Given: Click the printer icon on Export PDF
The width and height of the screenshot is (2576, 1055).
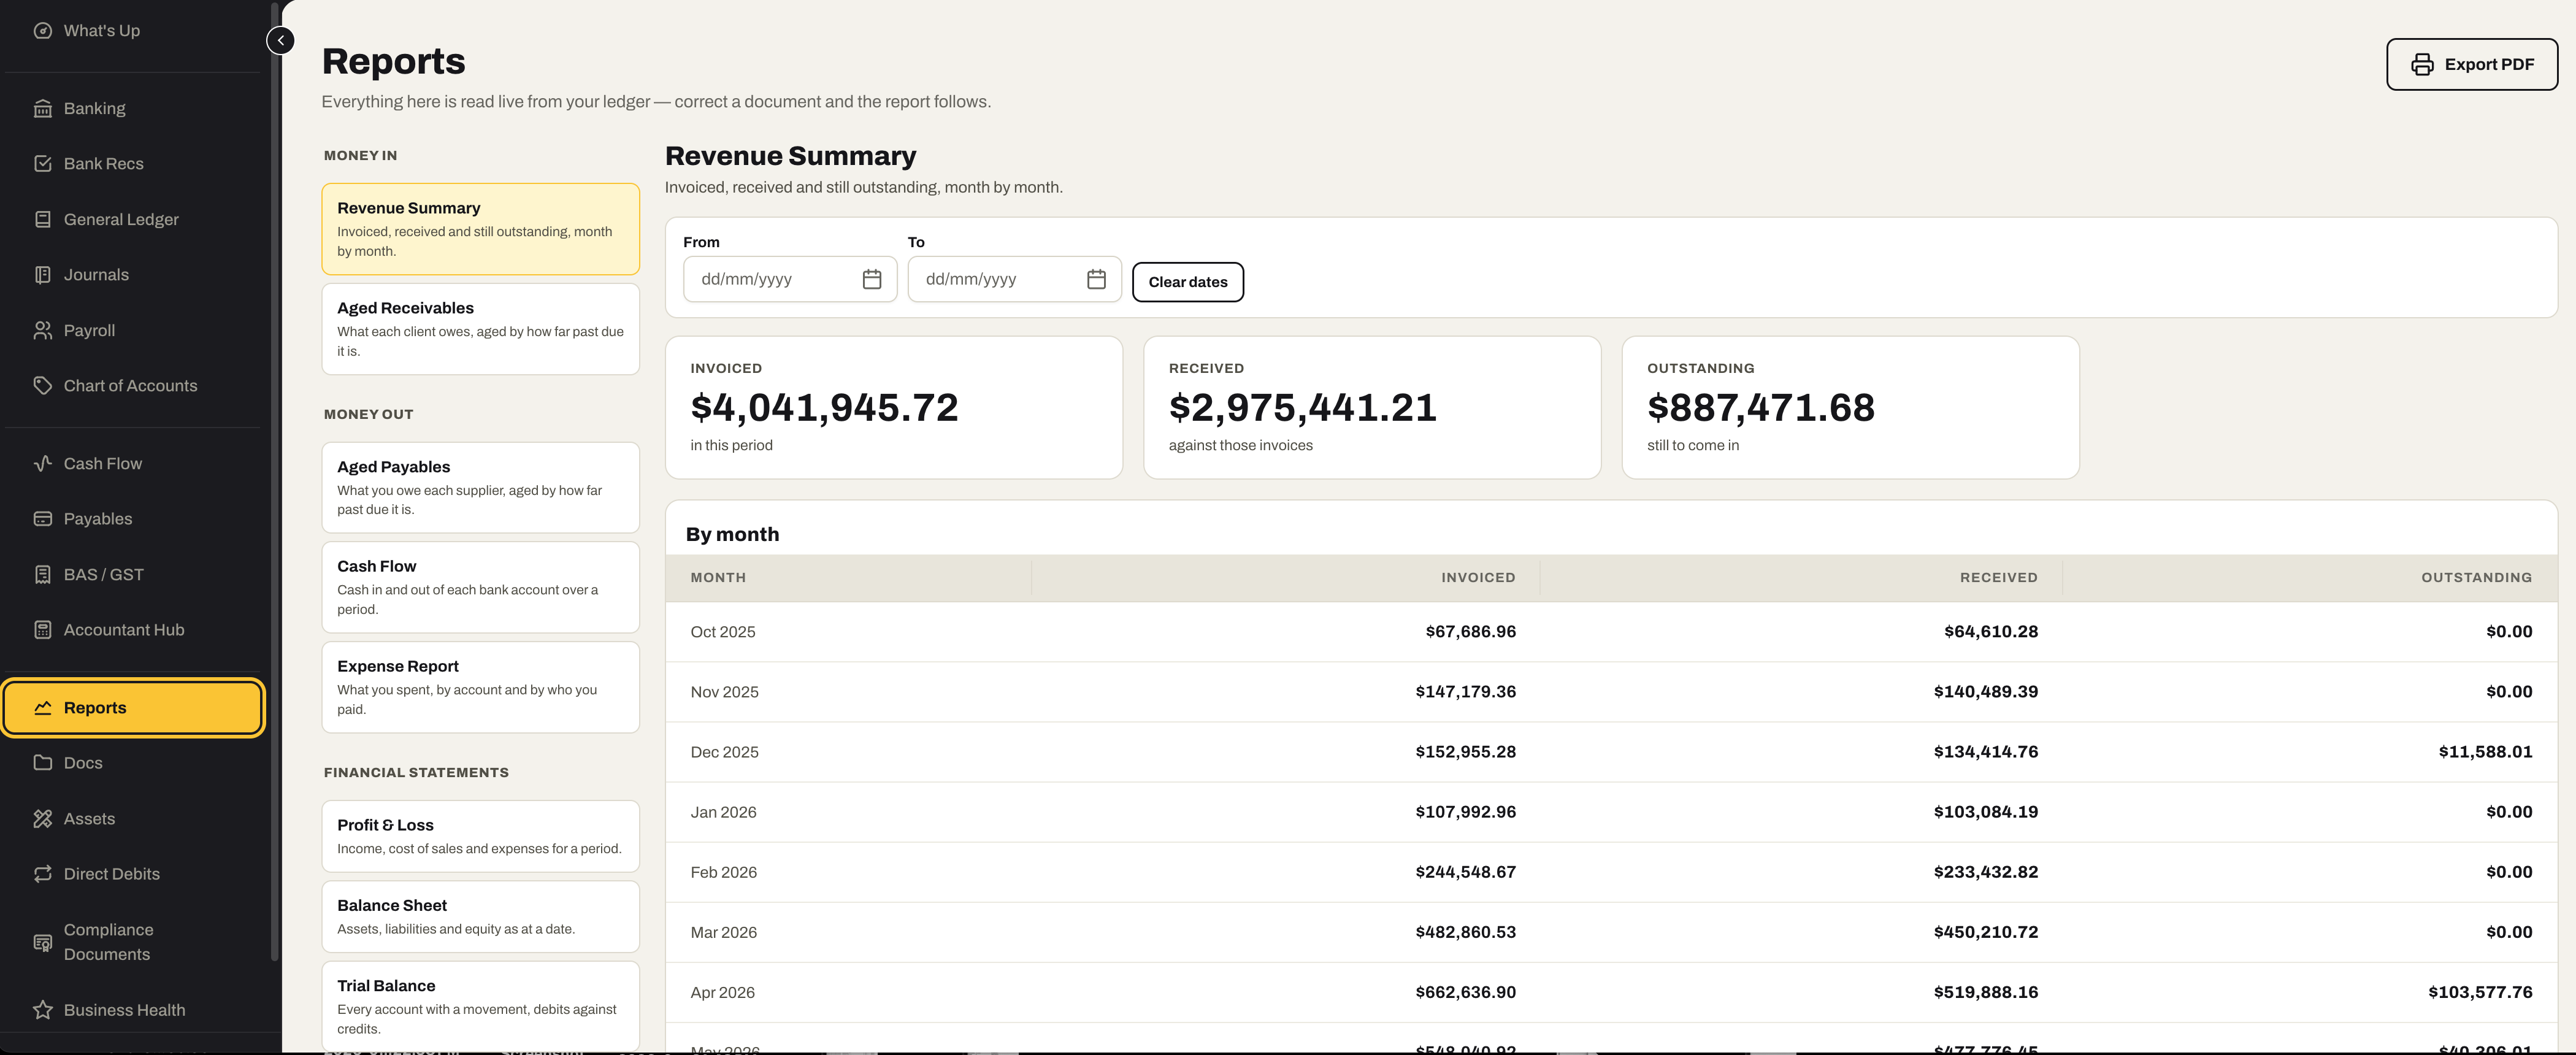Looking at the screenshot, I should point(2422,65).
